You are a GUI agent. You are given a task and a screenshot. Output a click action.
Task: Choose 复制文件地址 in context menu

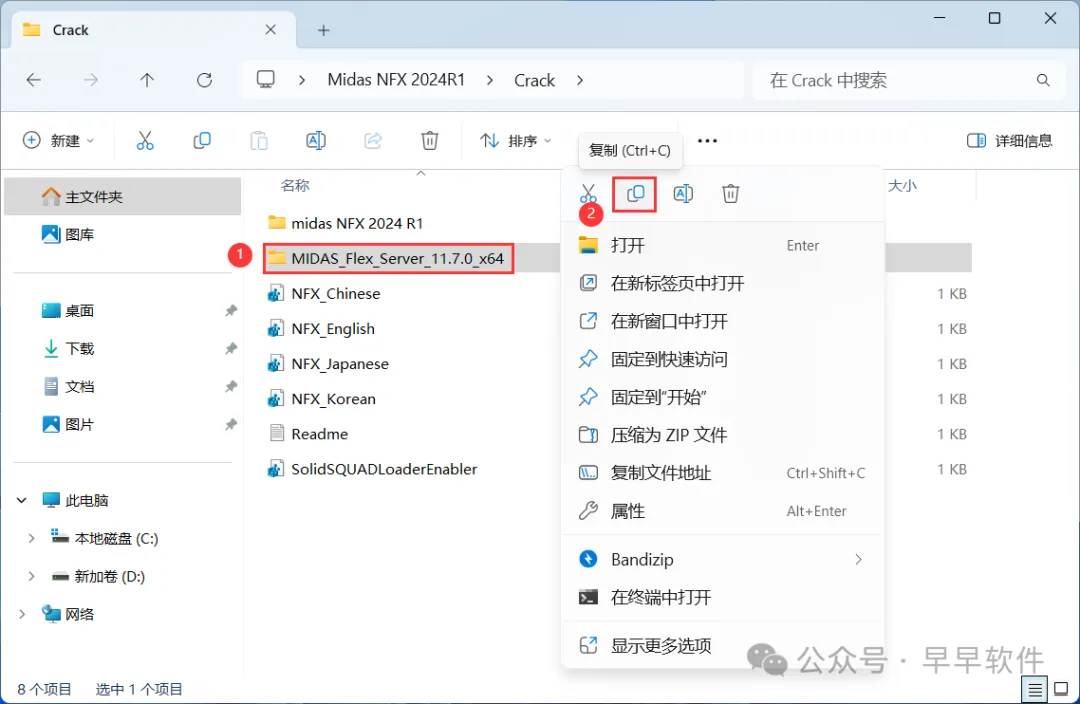pos(722,473)
